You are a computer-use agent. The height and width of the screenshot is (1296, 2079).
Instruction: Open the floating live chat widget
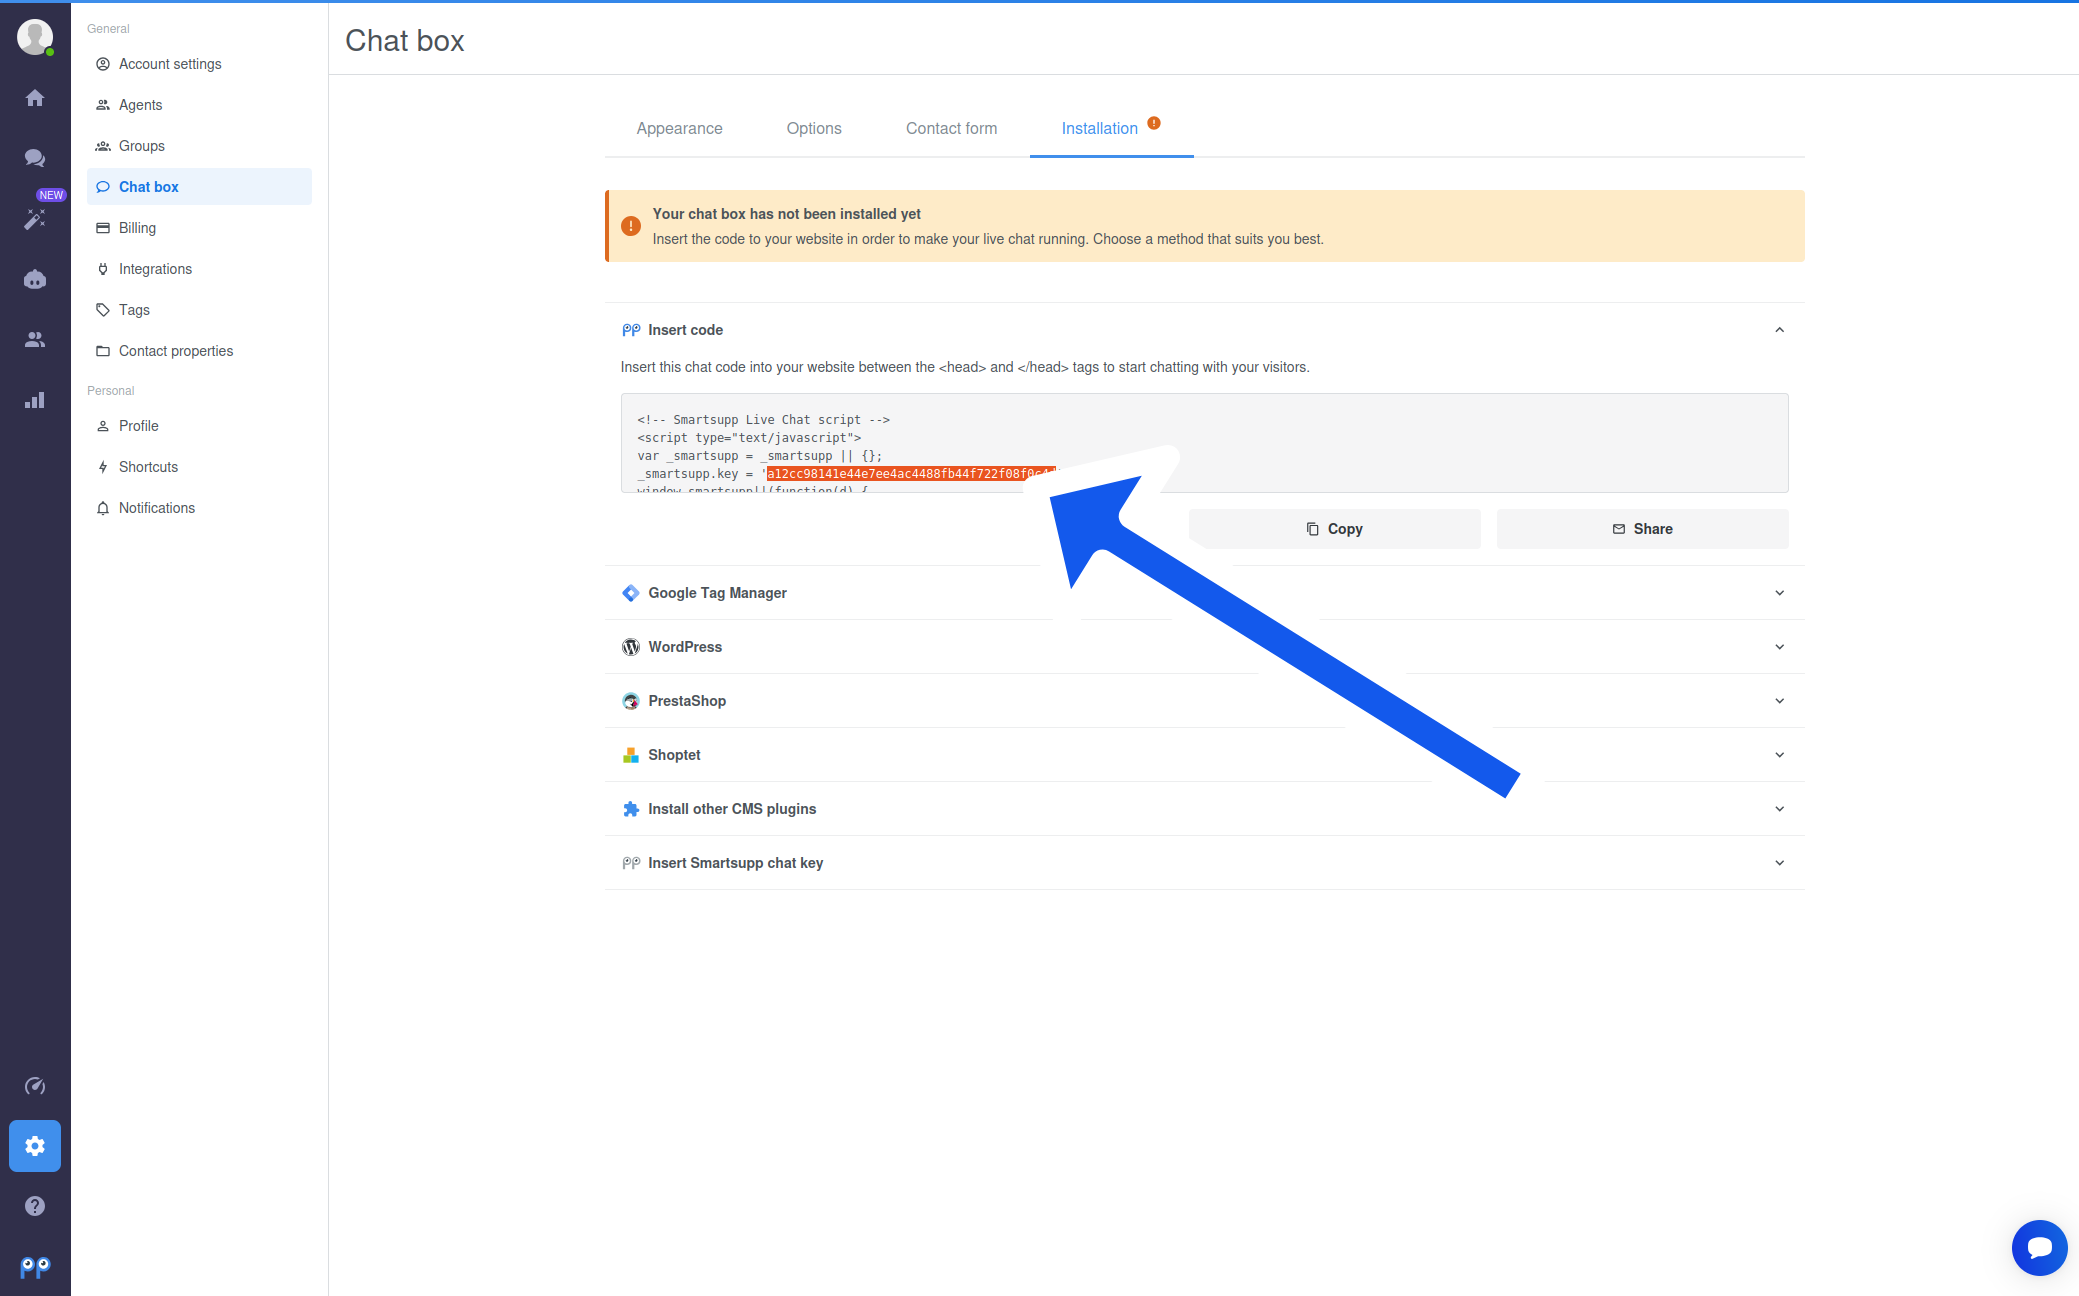click(x=2039, y=1248)
